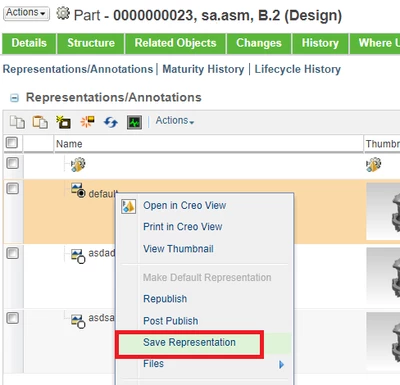Click the assembly icon in the first Name row

tap(78, 165)
